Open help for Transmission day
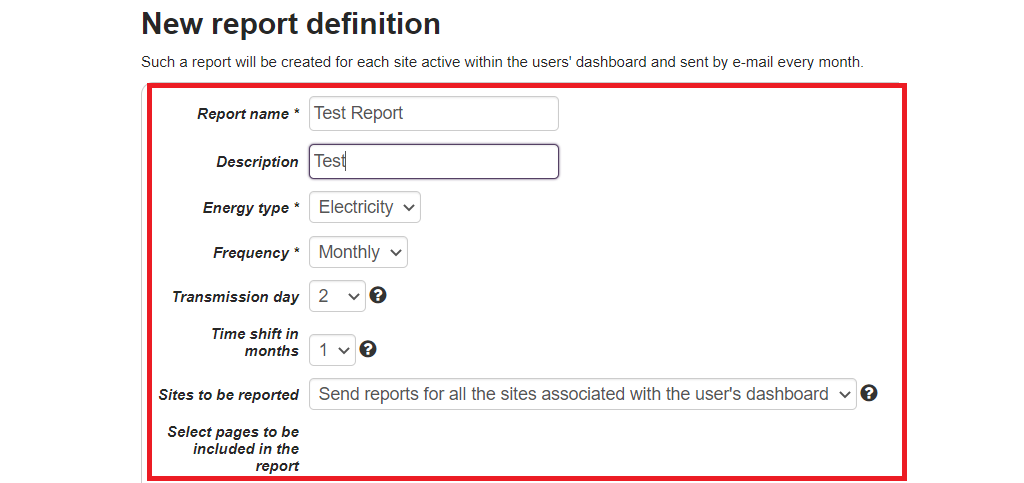This screenshot has width=1024, height=483. (x=378, y=296)
